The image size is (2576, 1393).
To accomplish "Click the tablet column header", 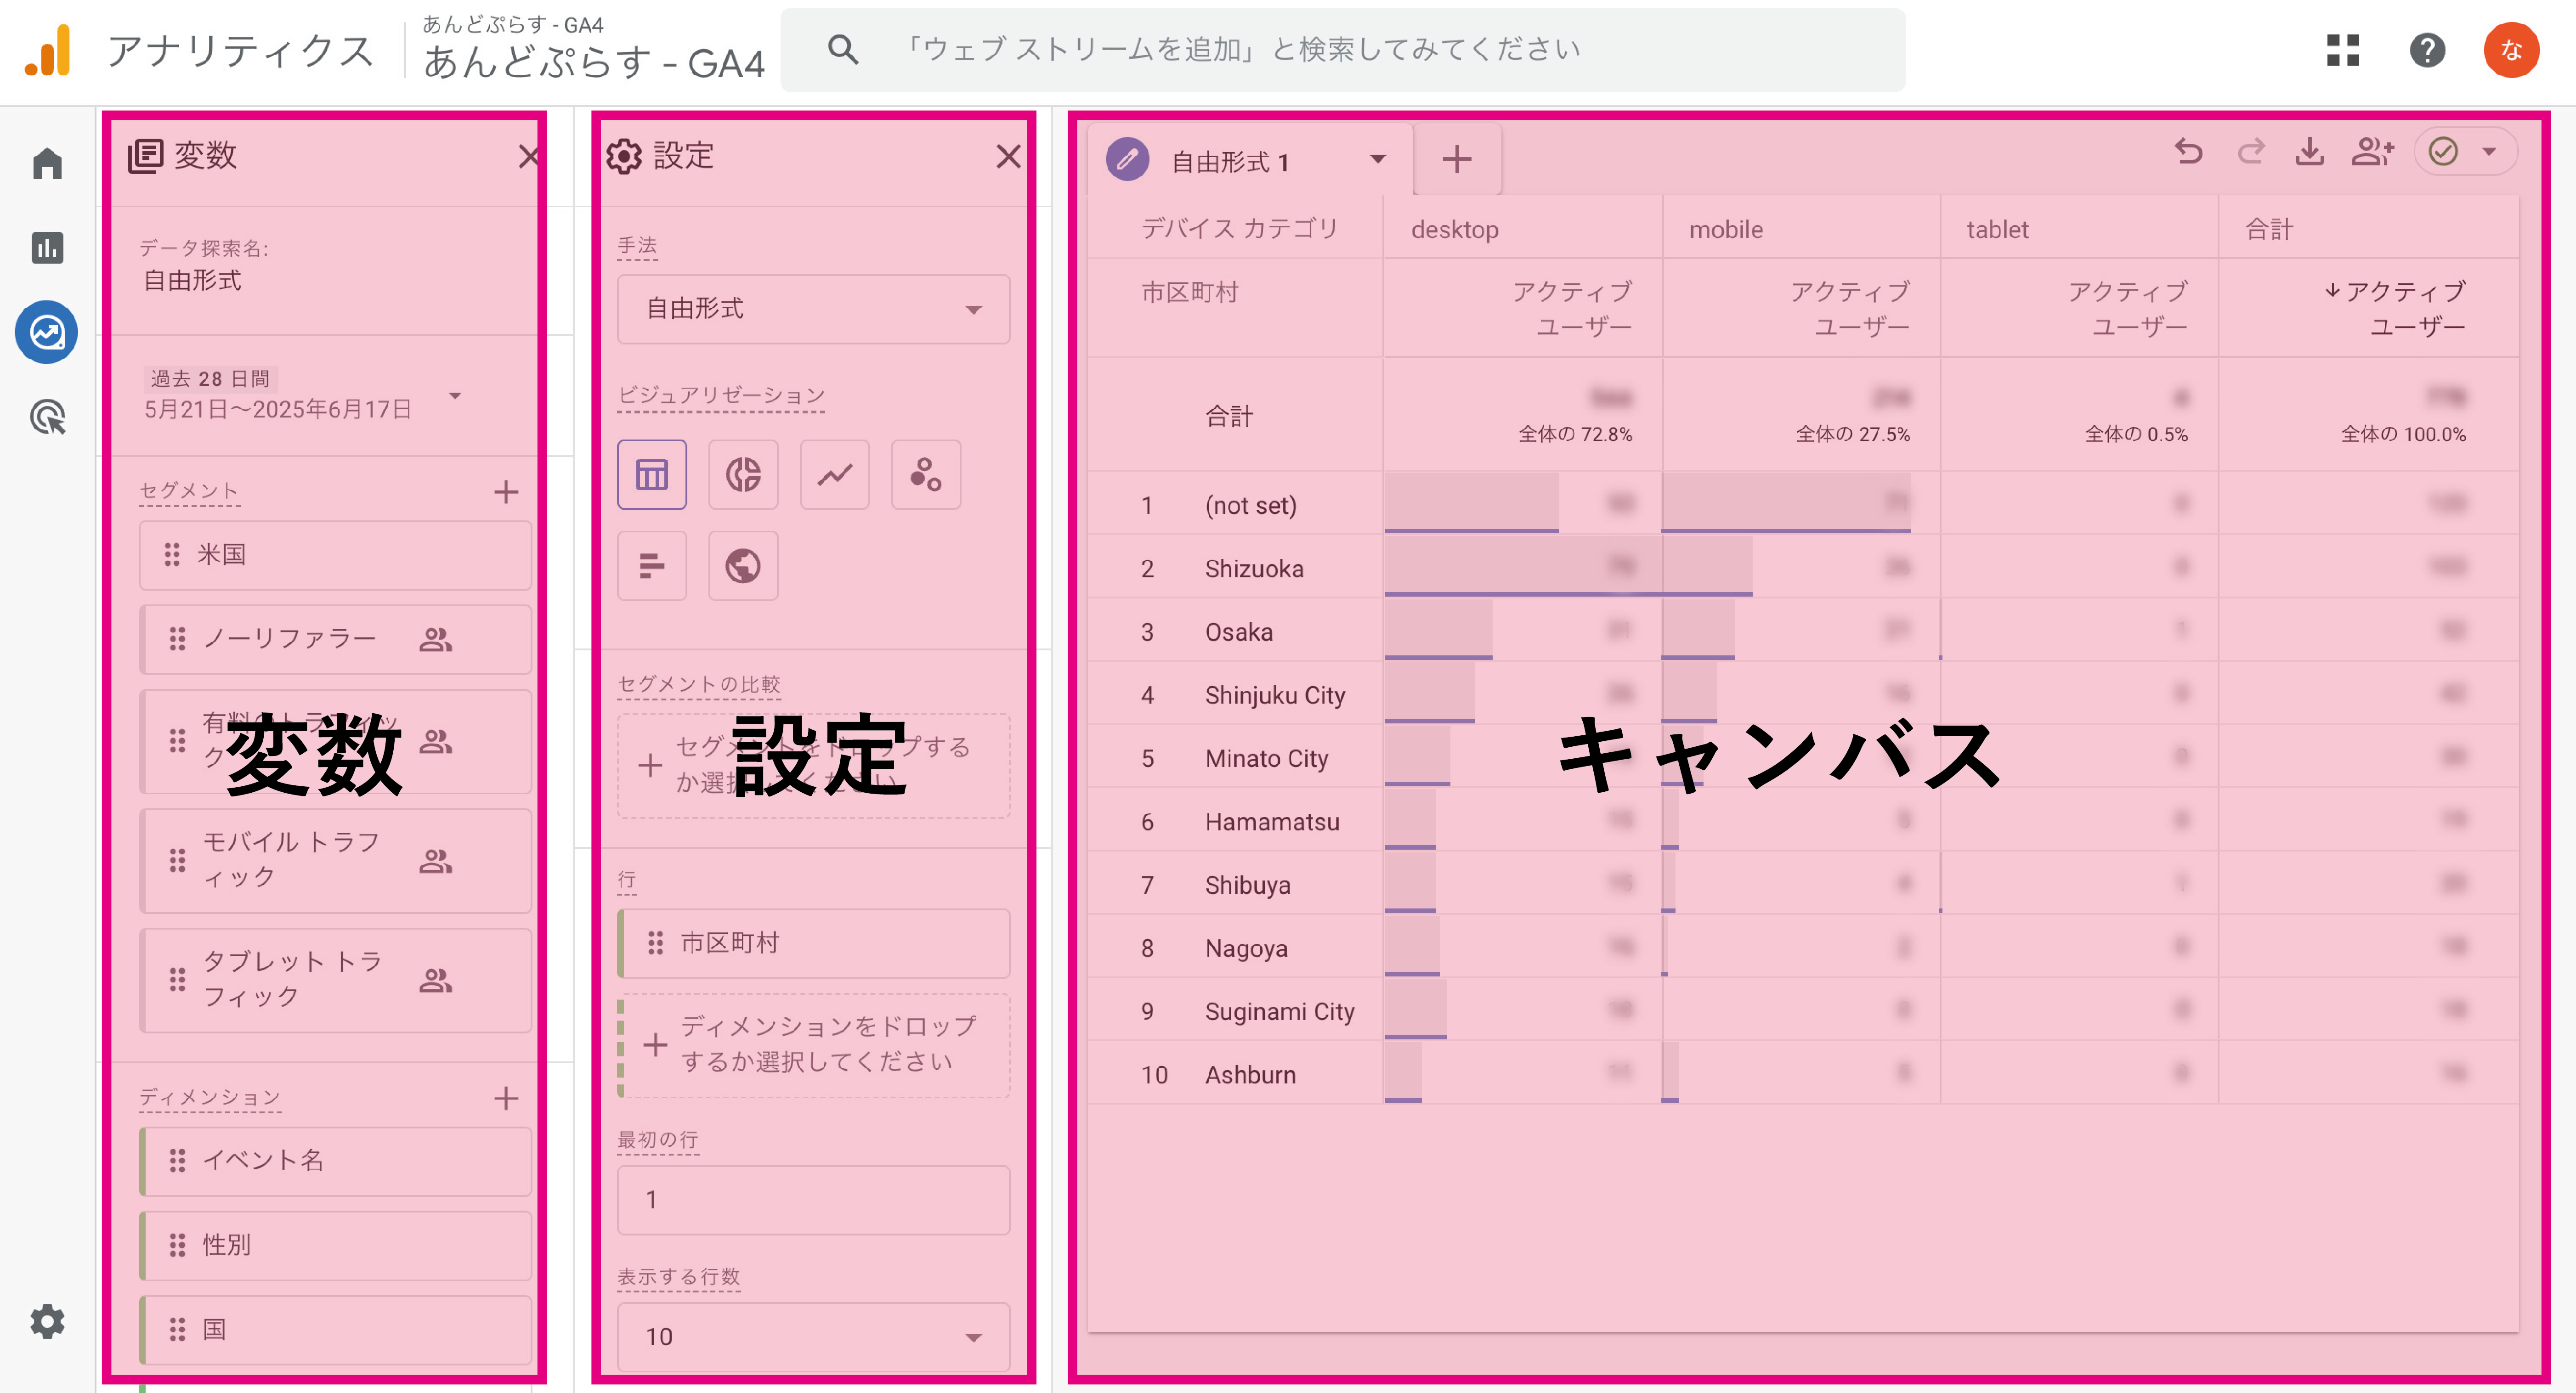I will coord(1997,229).
